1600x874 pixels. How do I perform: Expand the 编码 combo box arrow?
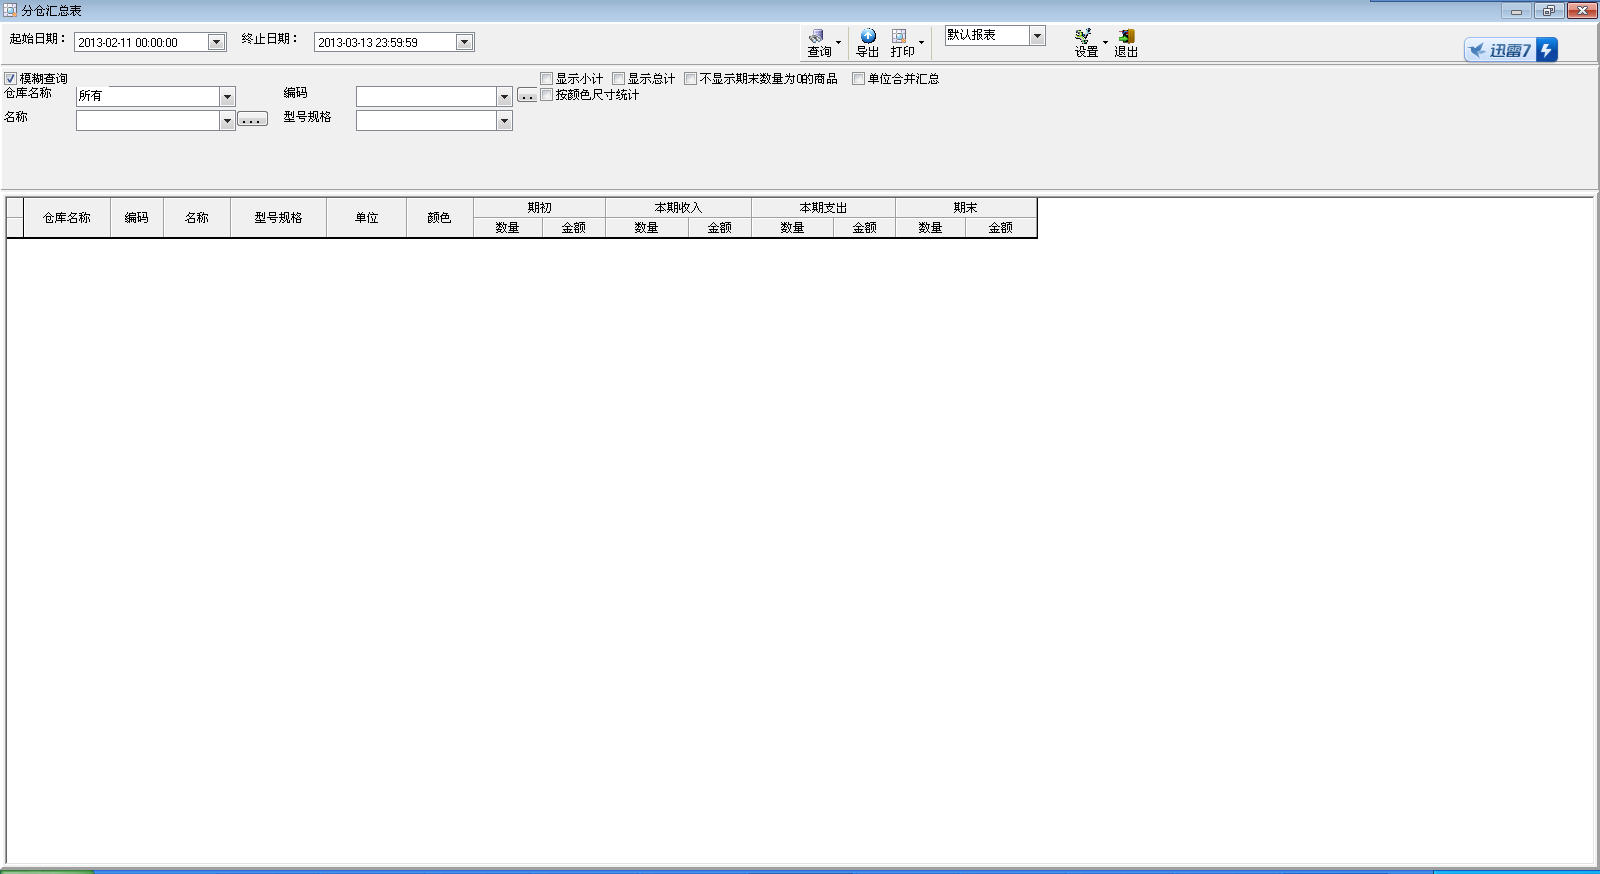[504, 96]
